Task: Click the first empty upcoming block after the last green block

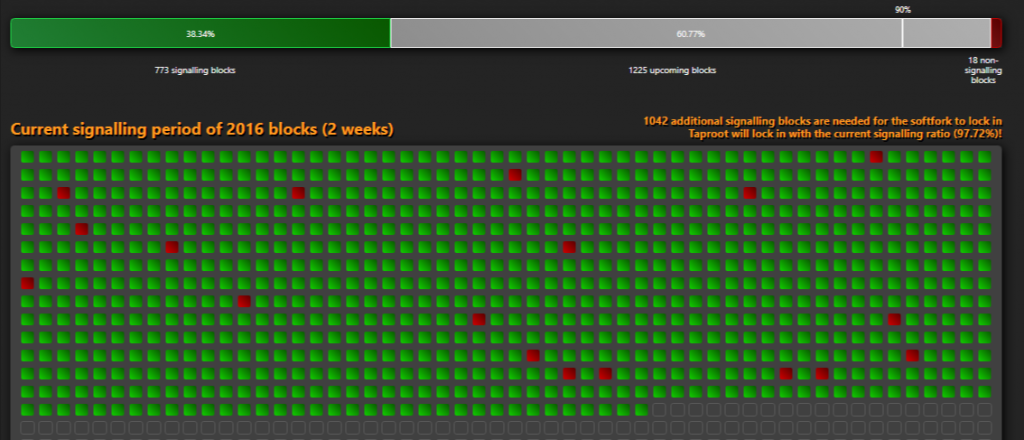Action: coord(659,410)
